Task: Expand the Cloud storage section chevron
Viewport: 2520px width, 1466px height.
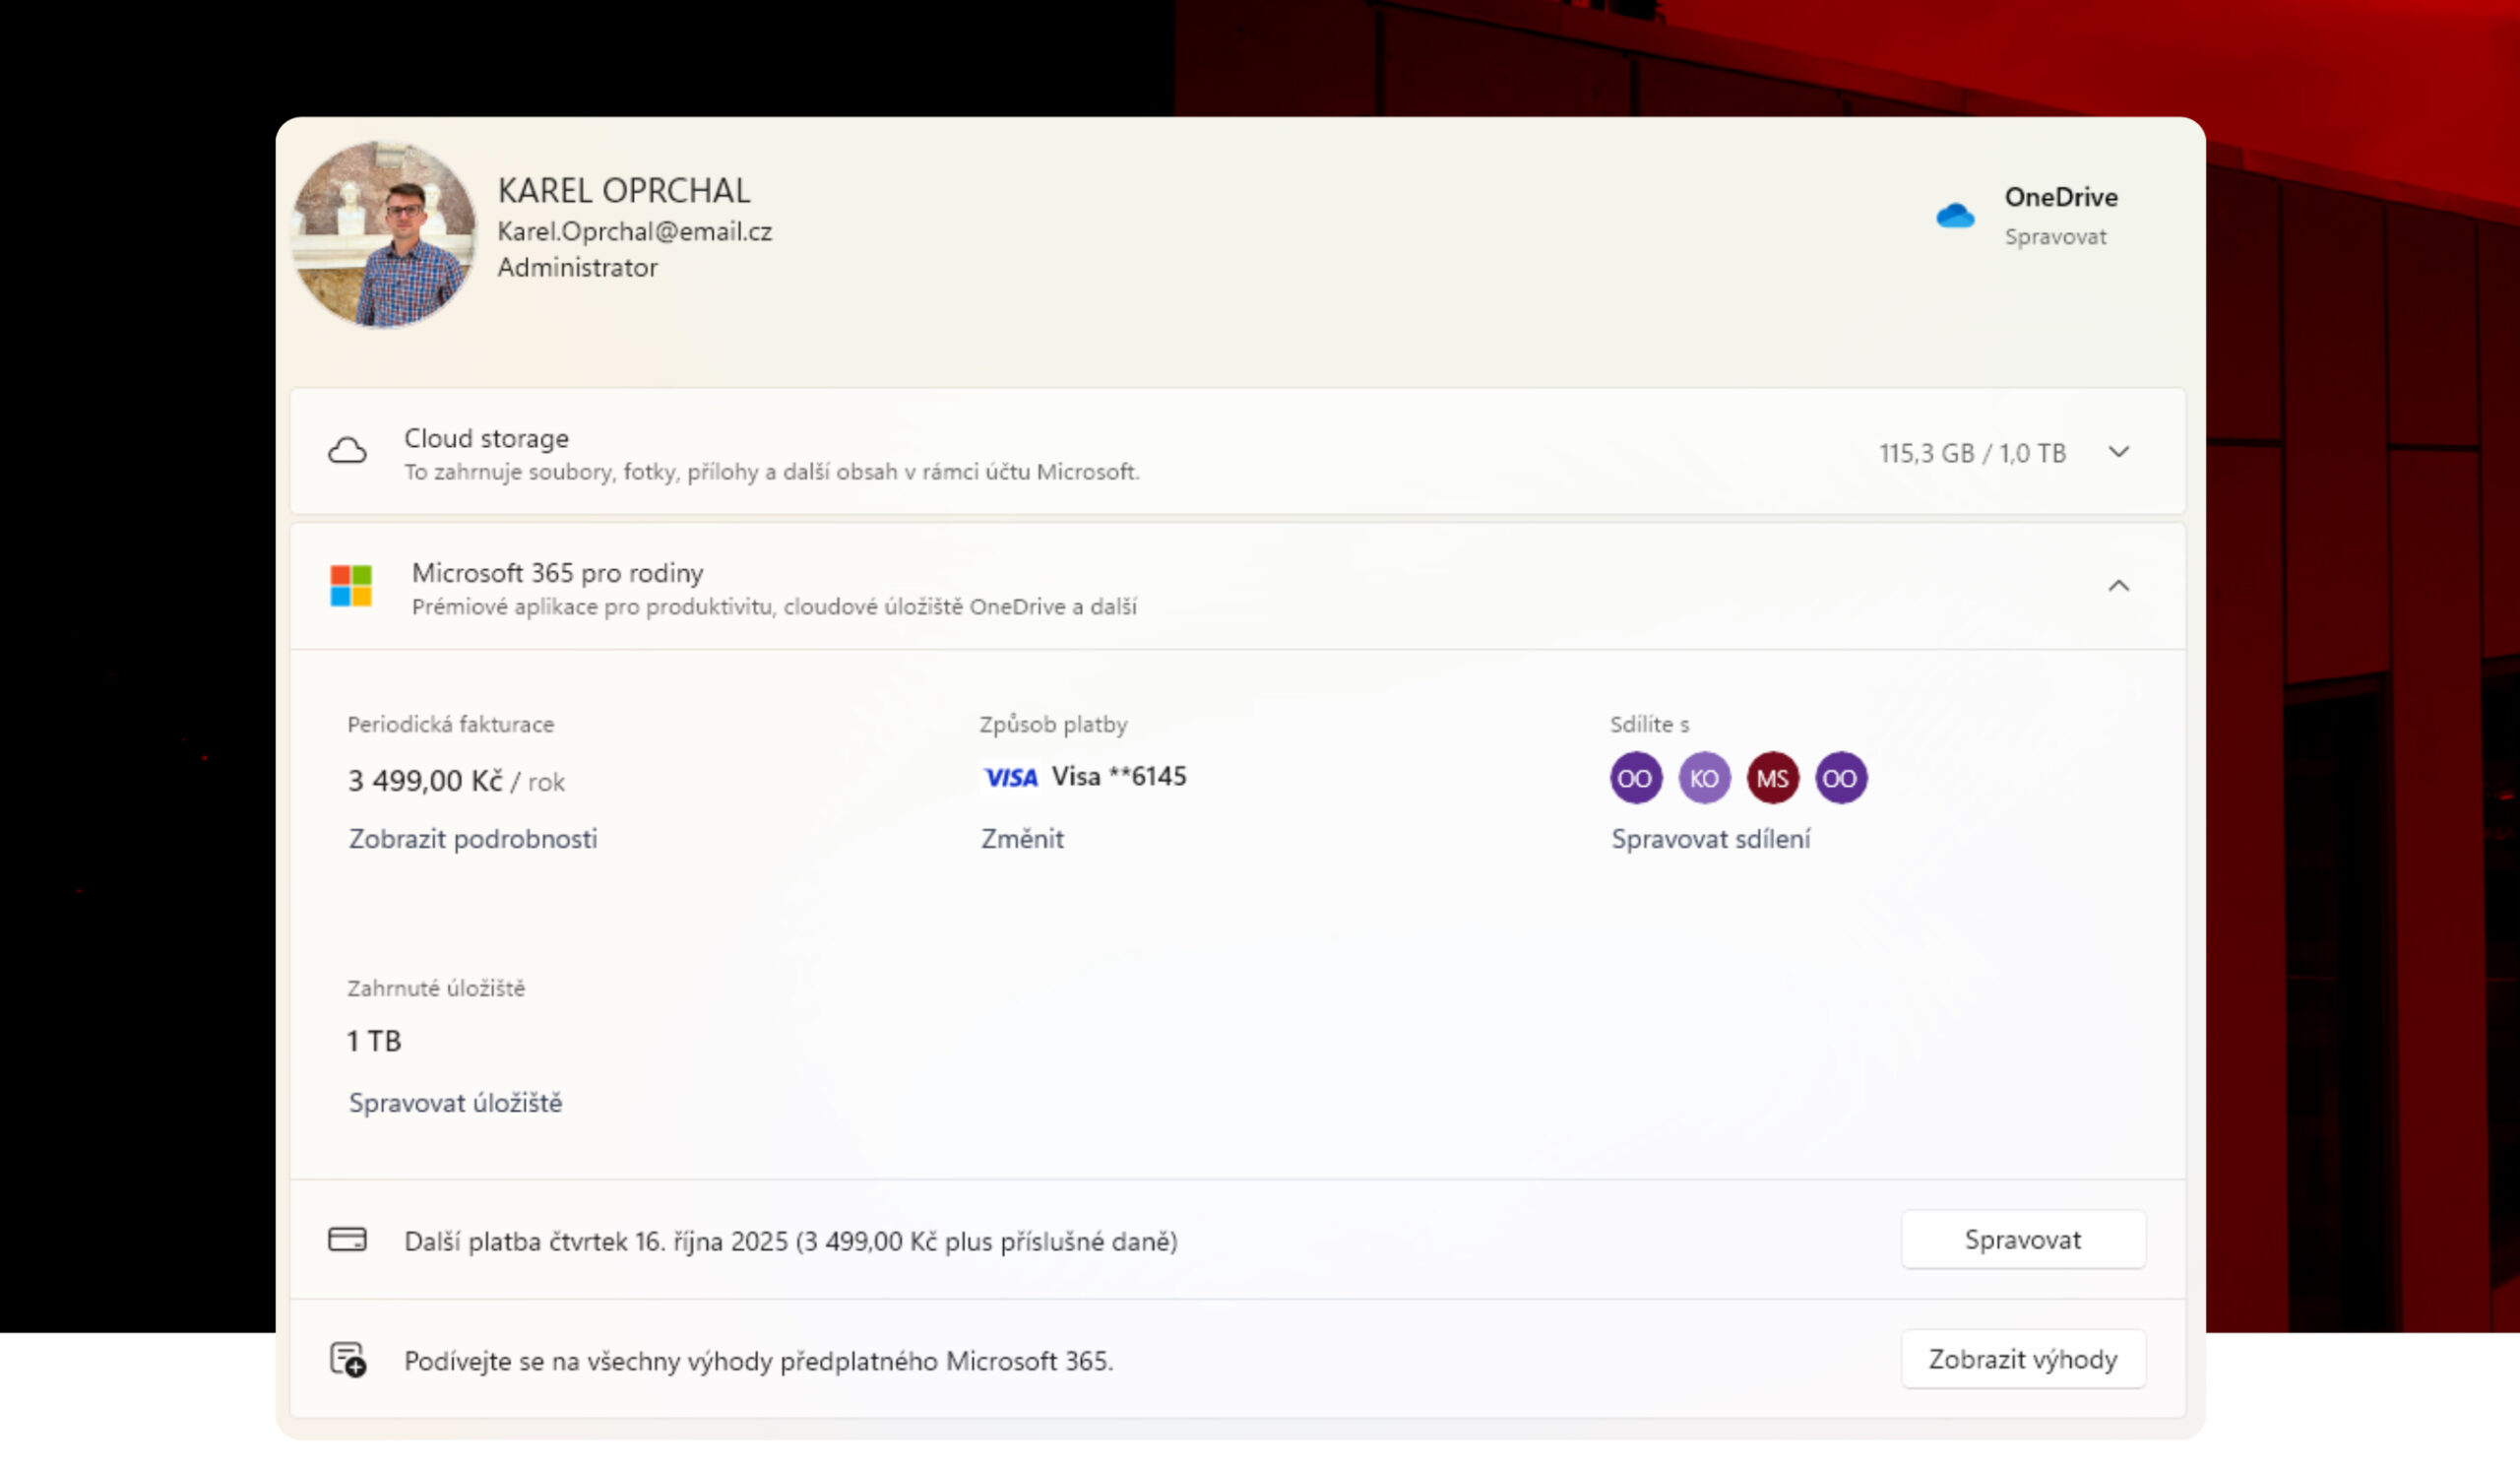Action: coord(2118,452)
